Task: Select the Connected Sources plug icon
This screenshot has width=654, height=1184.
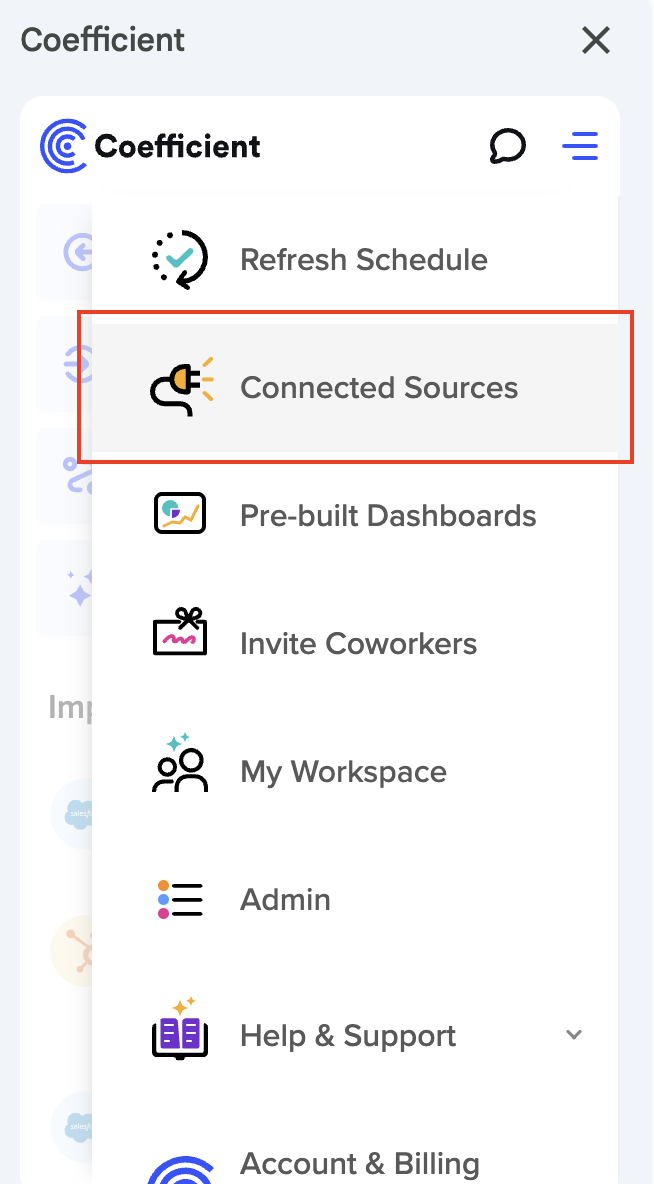Action: tap(178, 386)
